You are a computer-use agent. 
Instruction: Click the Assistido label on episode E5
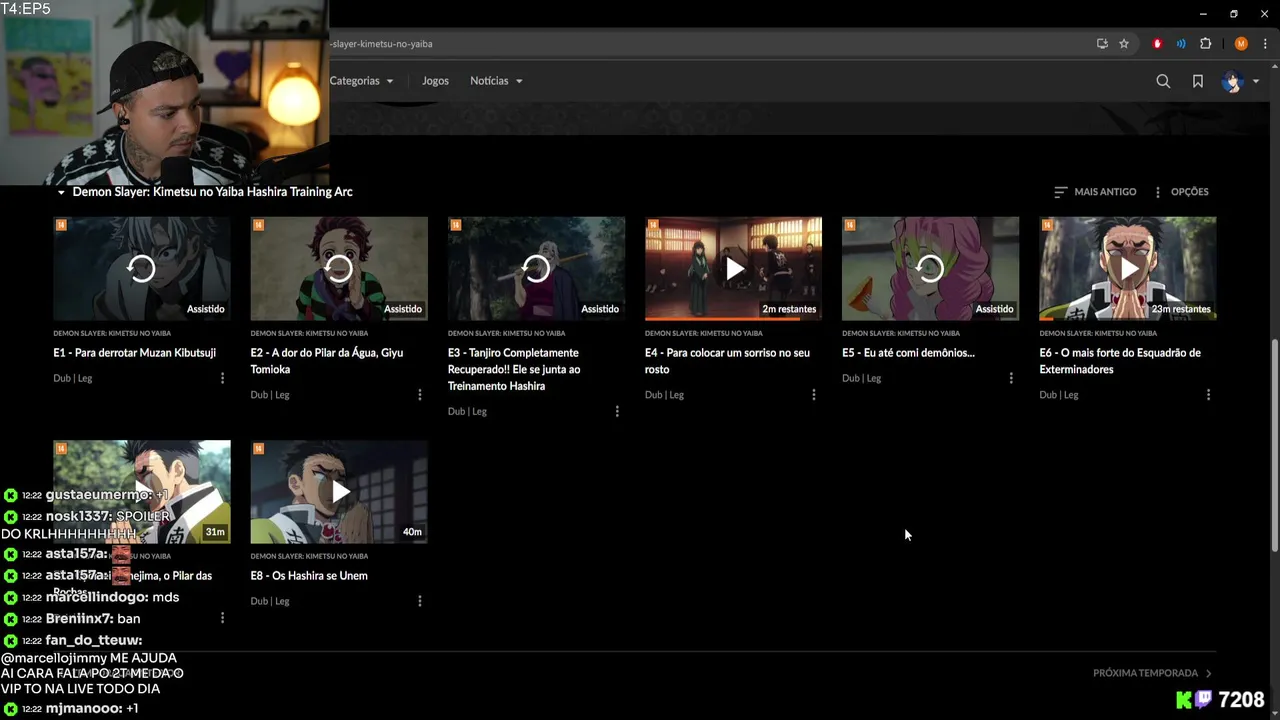tap(995, 309)
